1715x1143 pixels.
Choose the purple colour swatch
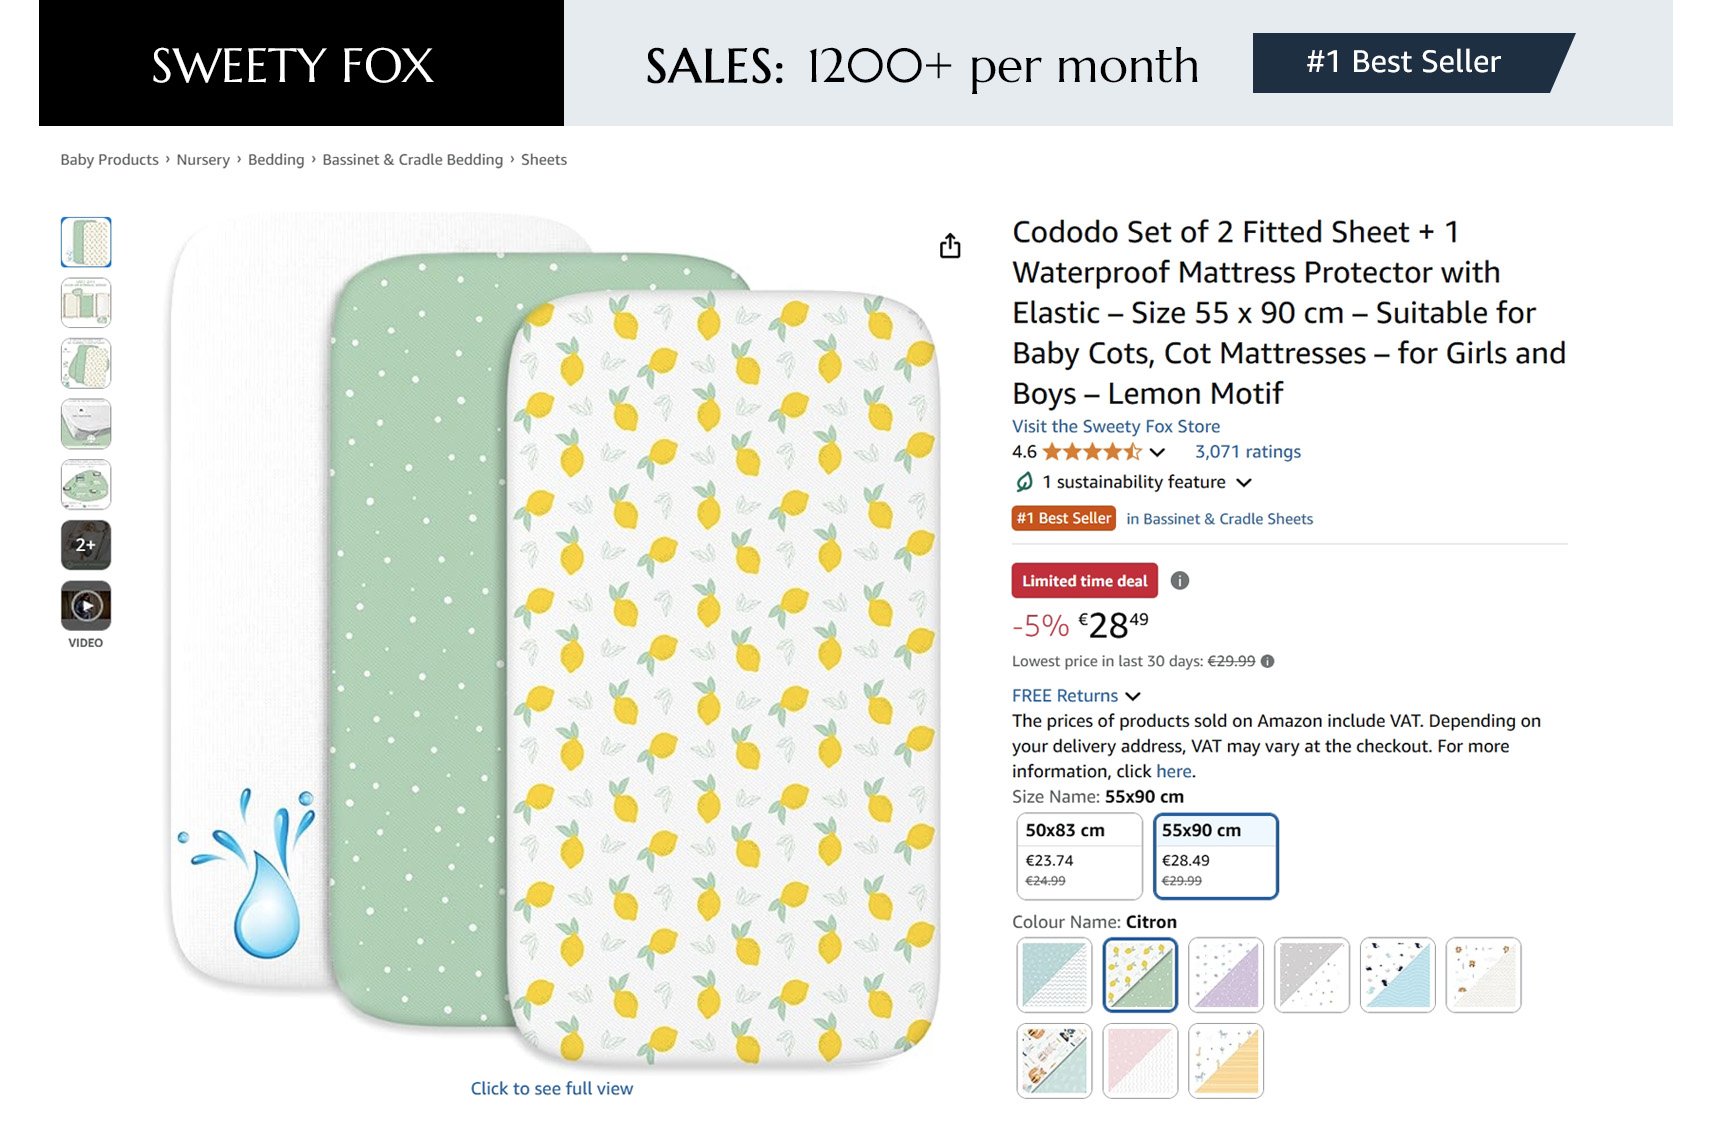[1226, 975]
